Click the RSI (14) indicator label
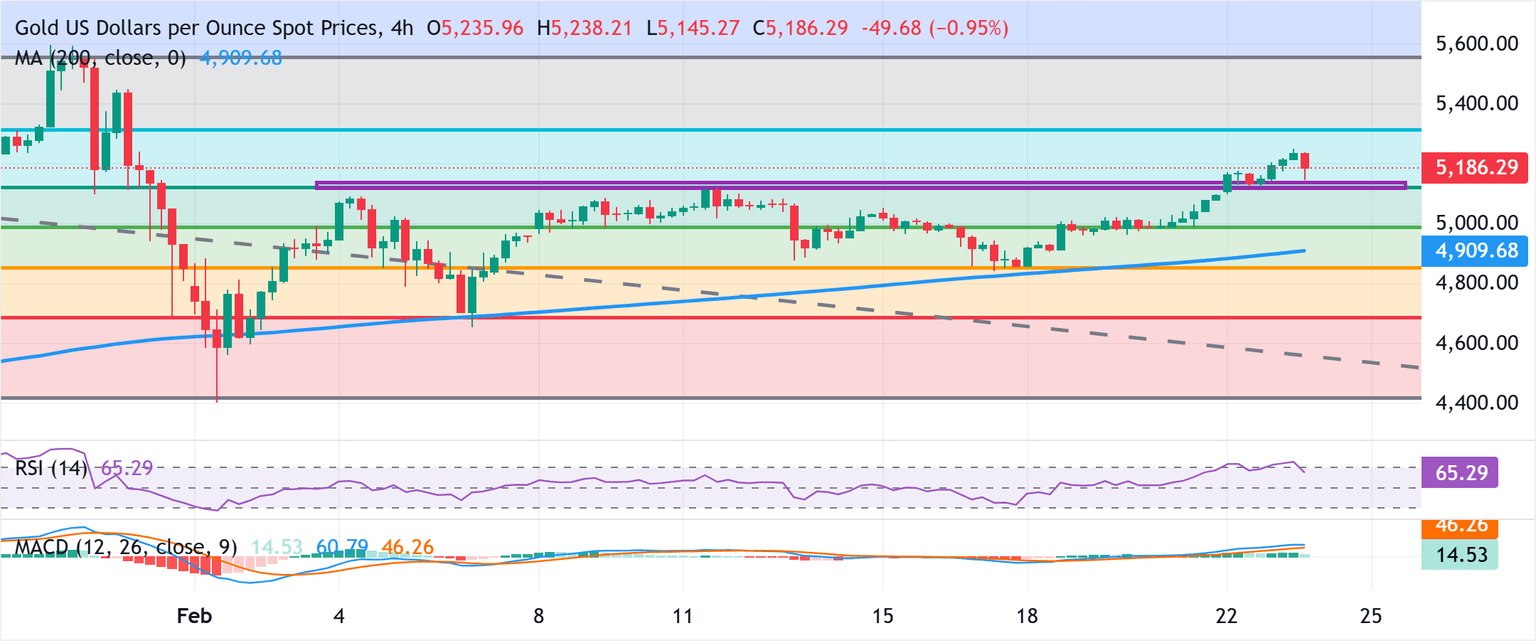The height and width of the screenshot is (641, 1536). (50, 467)
